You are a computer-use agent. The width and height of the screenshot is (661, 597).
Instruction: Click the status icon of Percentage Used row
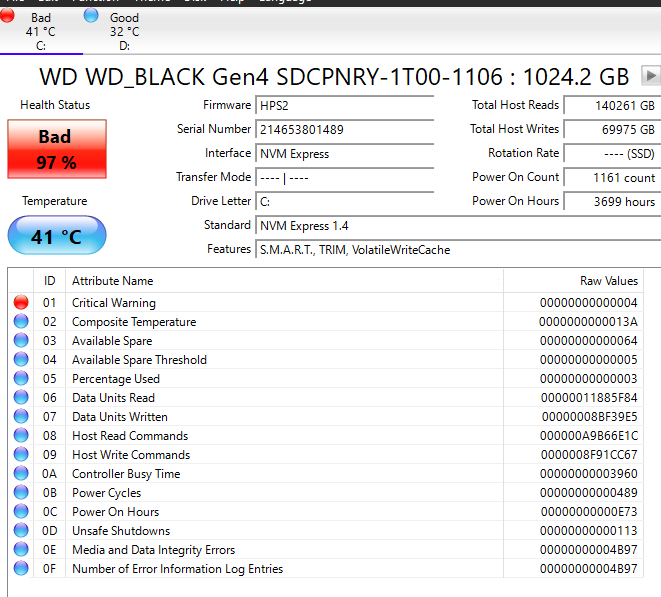21,378
